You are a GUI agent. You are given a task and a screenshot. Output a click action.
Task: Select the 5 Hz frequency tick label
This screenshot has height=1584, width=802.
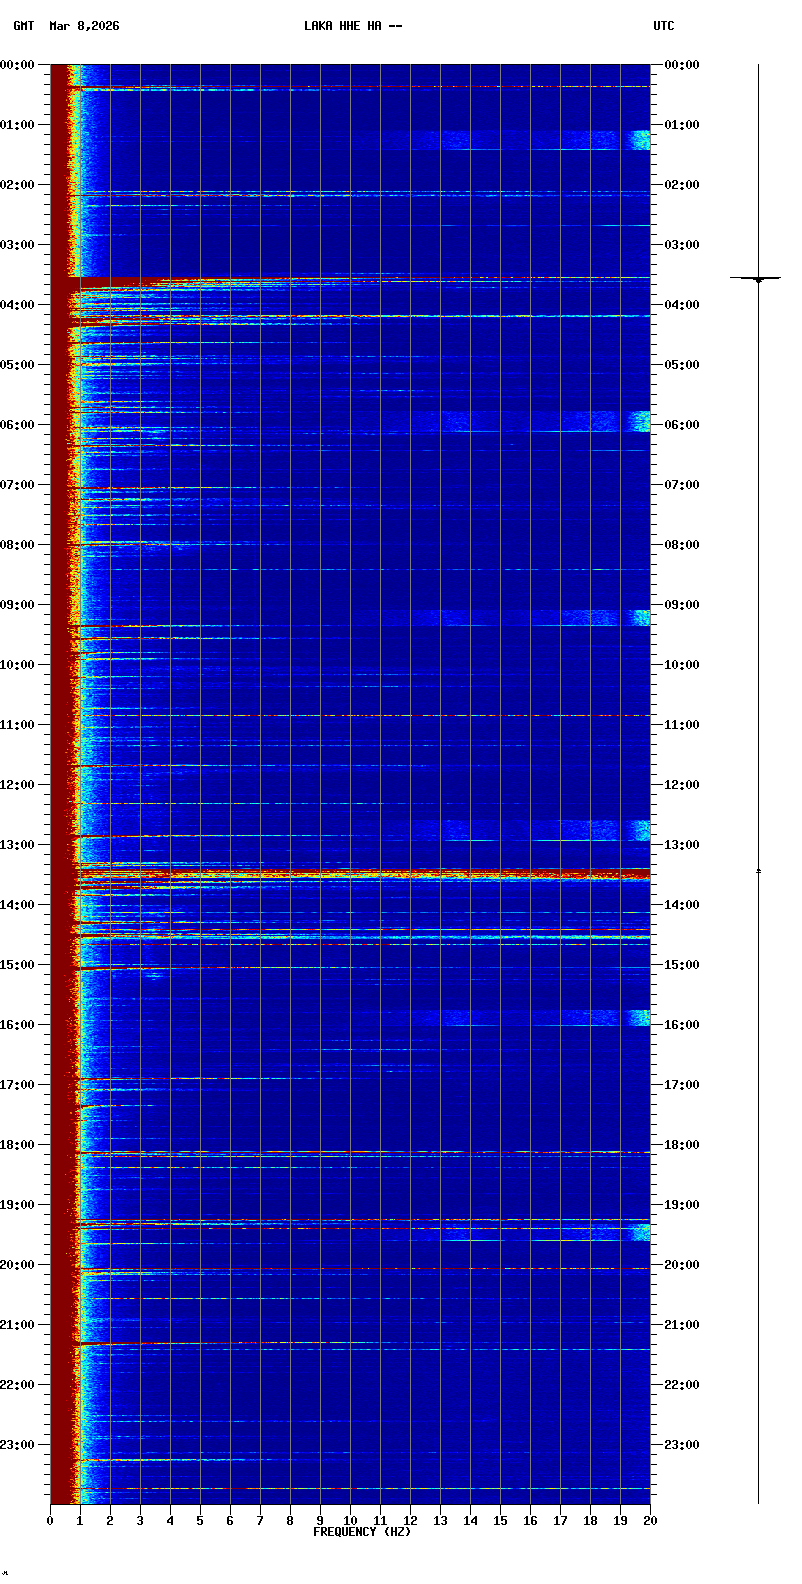[200, 1521]
